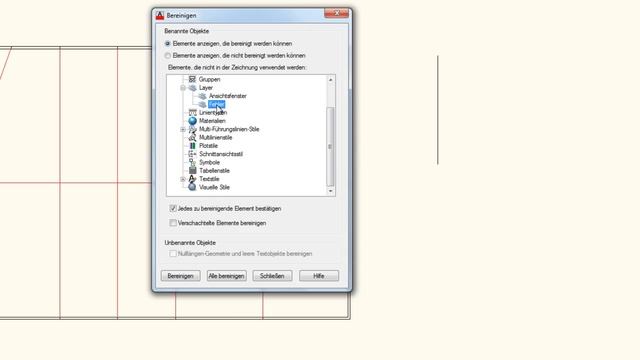Image resolution: width=640 pixels, height=360 pixels.
Task: Click the Symbole icon
Action: coord(192,162)
